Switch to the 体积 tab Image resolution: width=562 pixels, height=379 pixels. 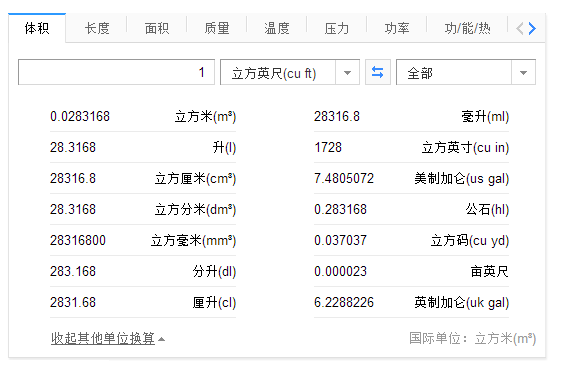point(37,28)
